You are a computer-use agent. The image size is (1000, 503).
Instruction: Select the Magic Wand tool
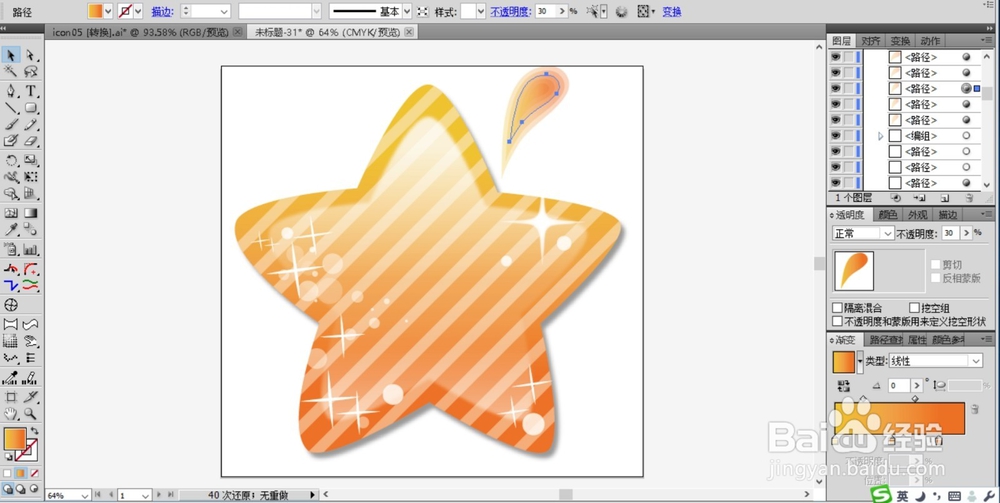point(11,71)
